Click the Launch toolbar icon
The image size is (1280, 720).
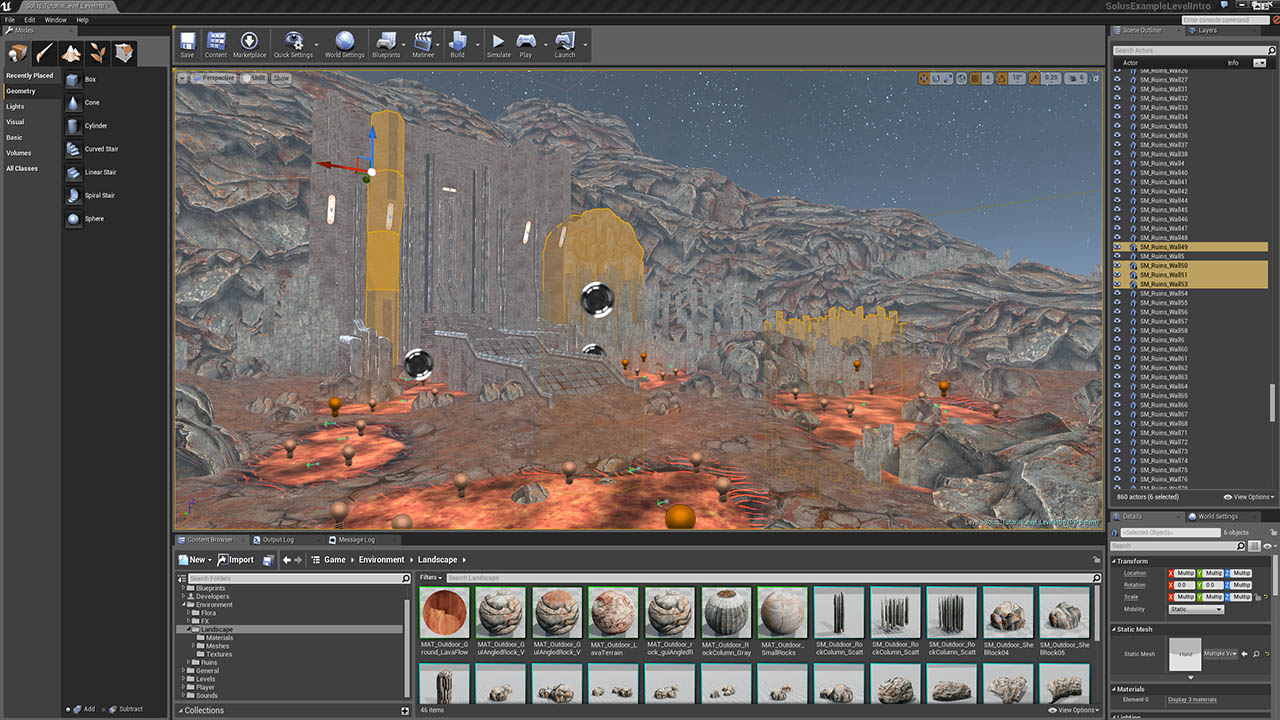pyautogui.click(x=565, y=44)
